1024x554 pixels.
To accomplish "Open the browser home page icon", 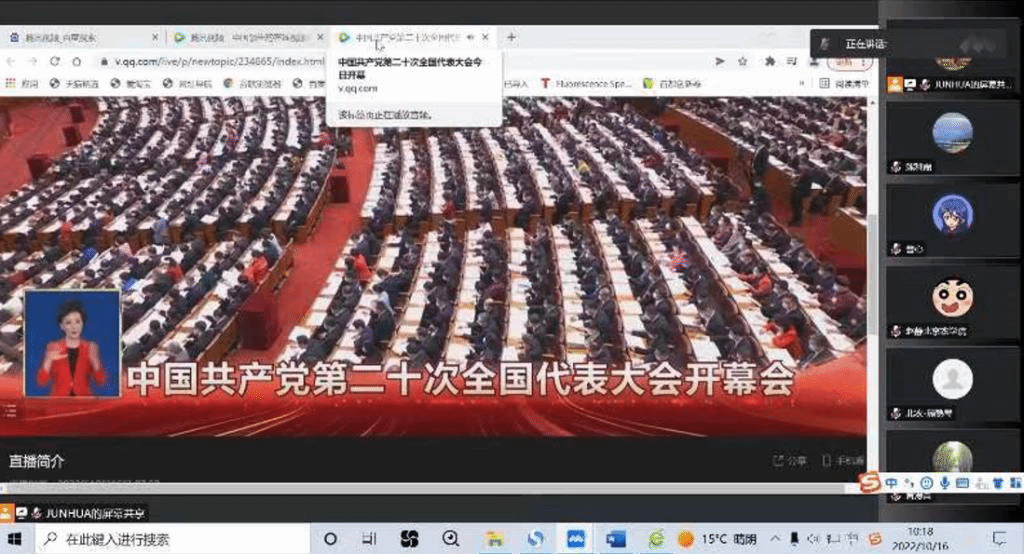I will tap(76, 61).
